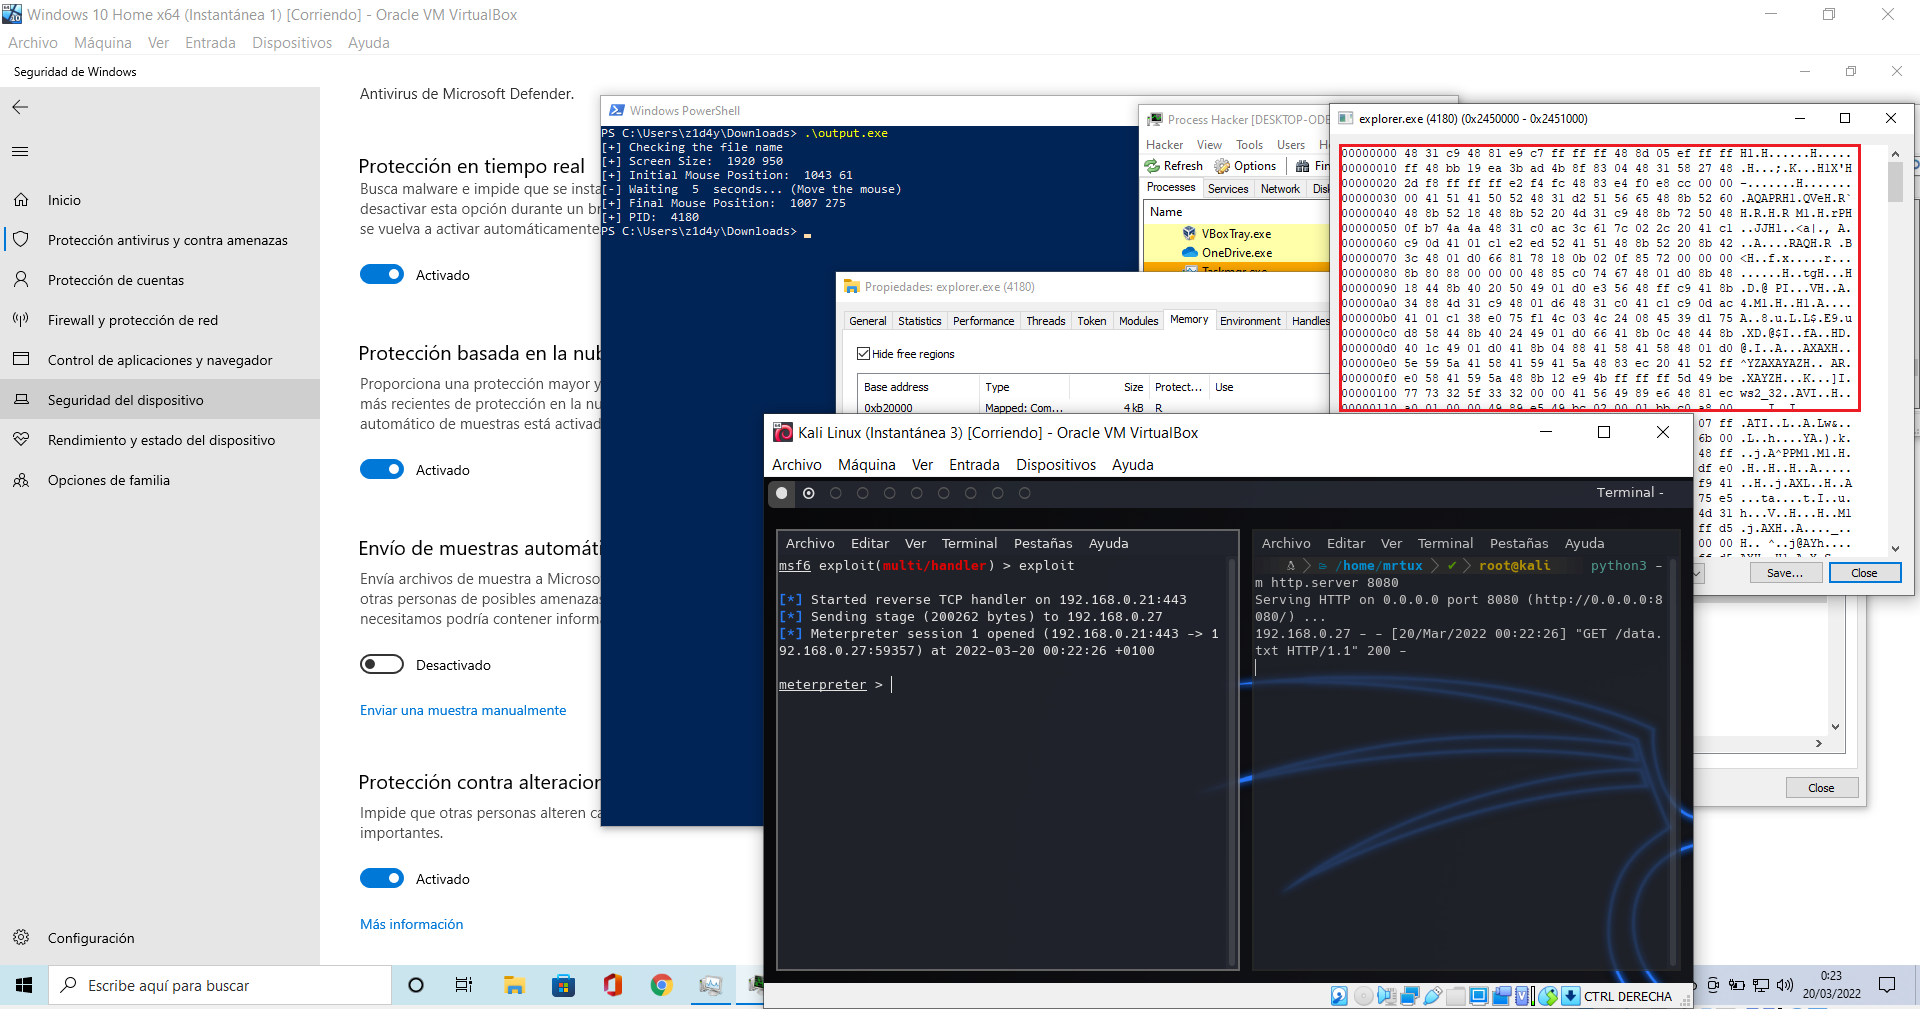Sort the process list by Name column header
Screen dimensions: 1920x1009
coord(1166,212)
